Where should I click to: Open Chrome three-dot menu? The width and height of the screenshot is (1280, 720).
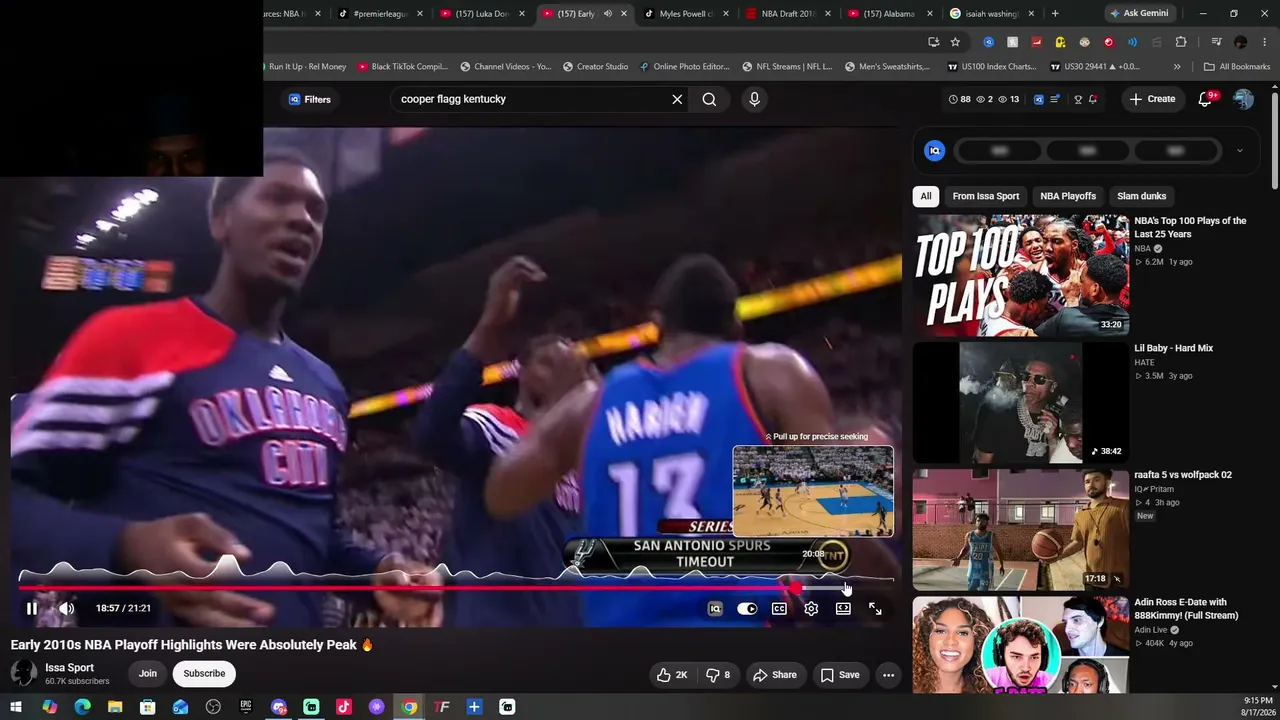click(x=1265, y=42)
